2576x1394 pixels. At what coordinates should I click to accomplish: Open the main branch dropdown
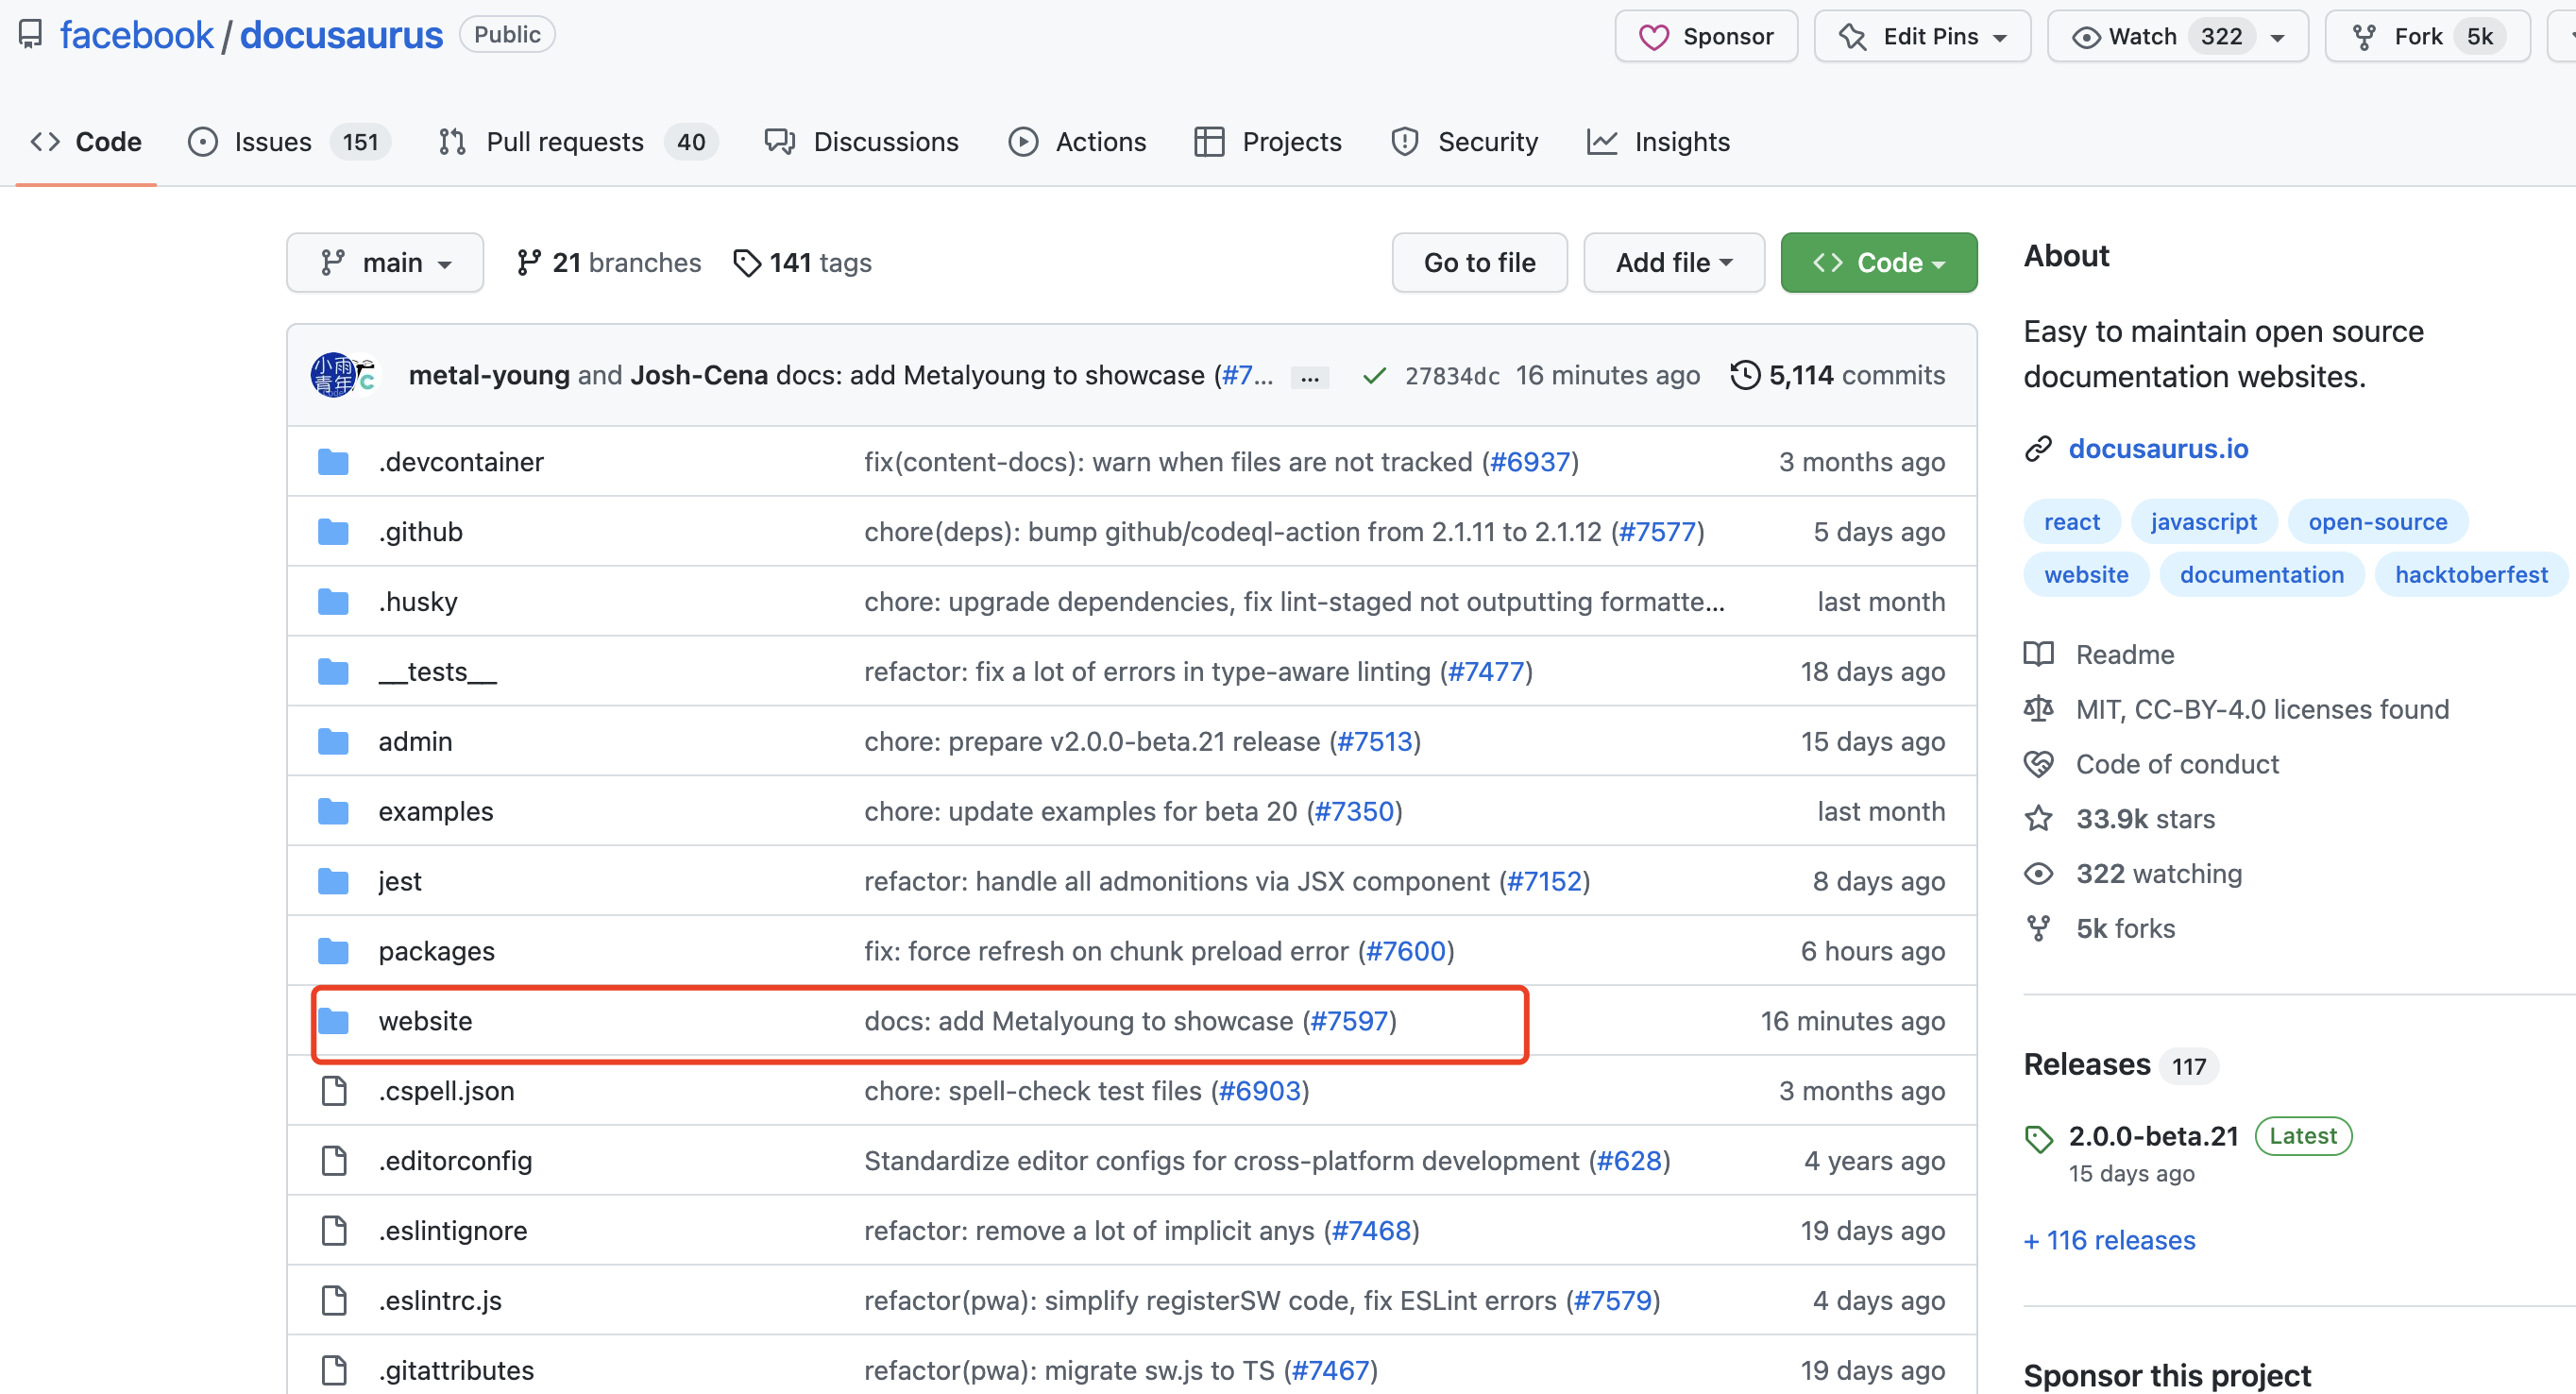click(385, 263)
